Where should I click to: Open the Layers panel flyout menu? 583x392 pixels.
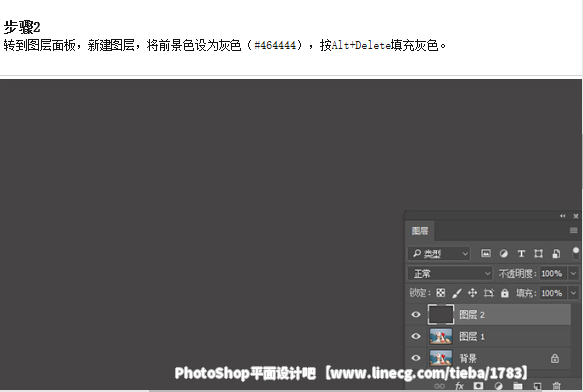(574, 231)
